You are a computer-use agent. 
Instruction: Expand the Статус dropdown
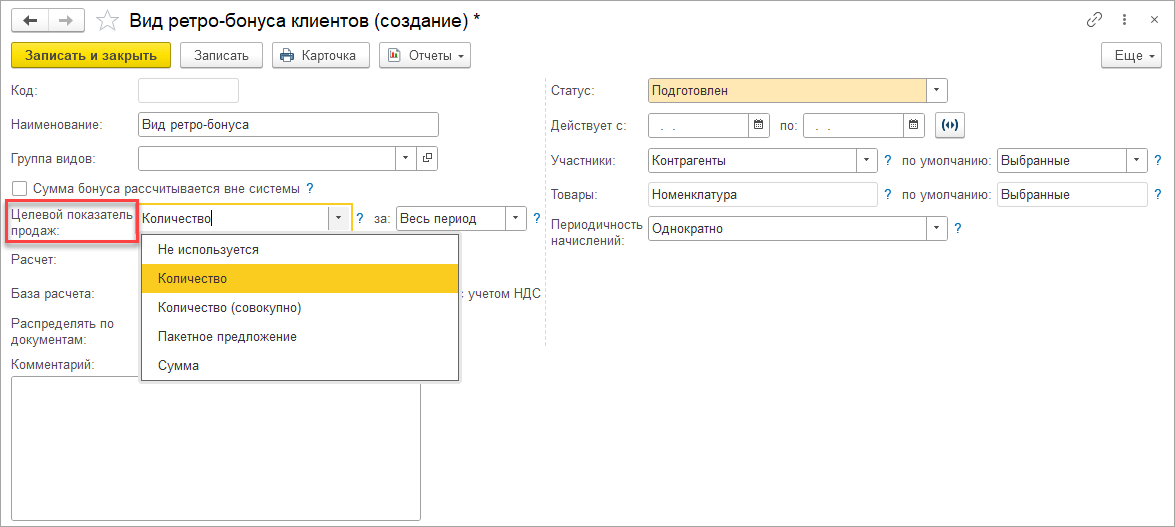[x=936, y=91]
